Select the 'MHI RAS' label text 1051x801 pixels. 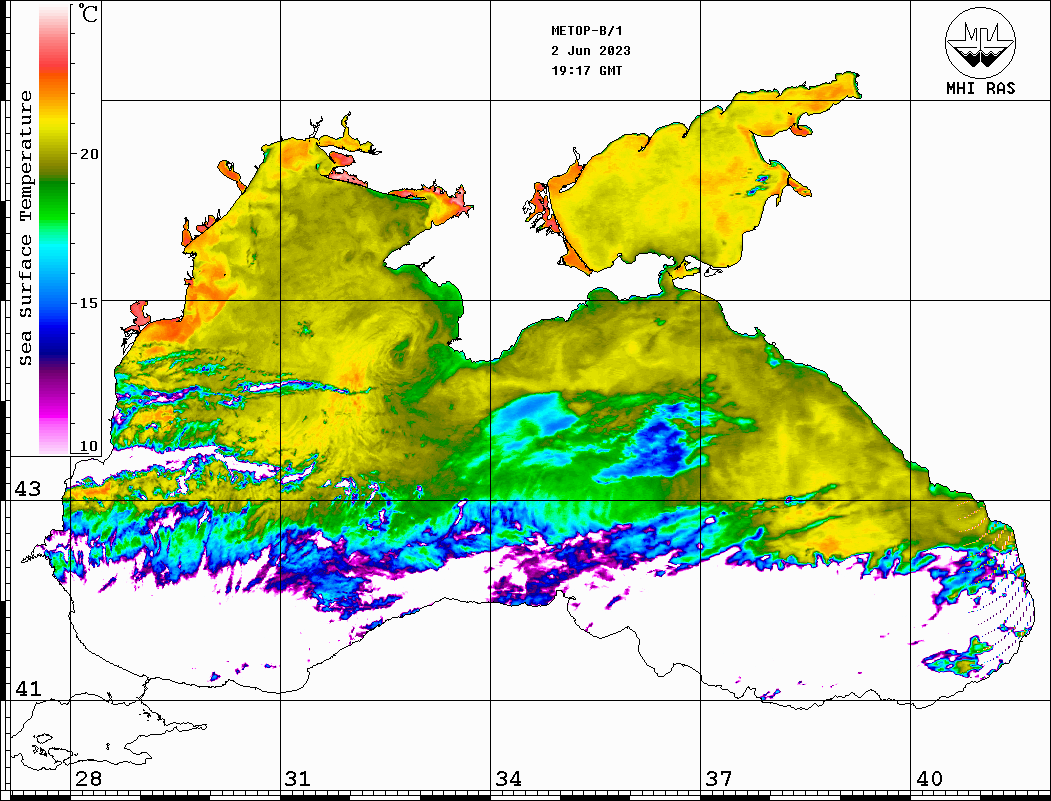[981, 88]
